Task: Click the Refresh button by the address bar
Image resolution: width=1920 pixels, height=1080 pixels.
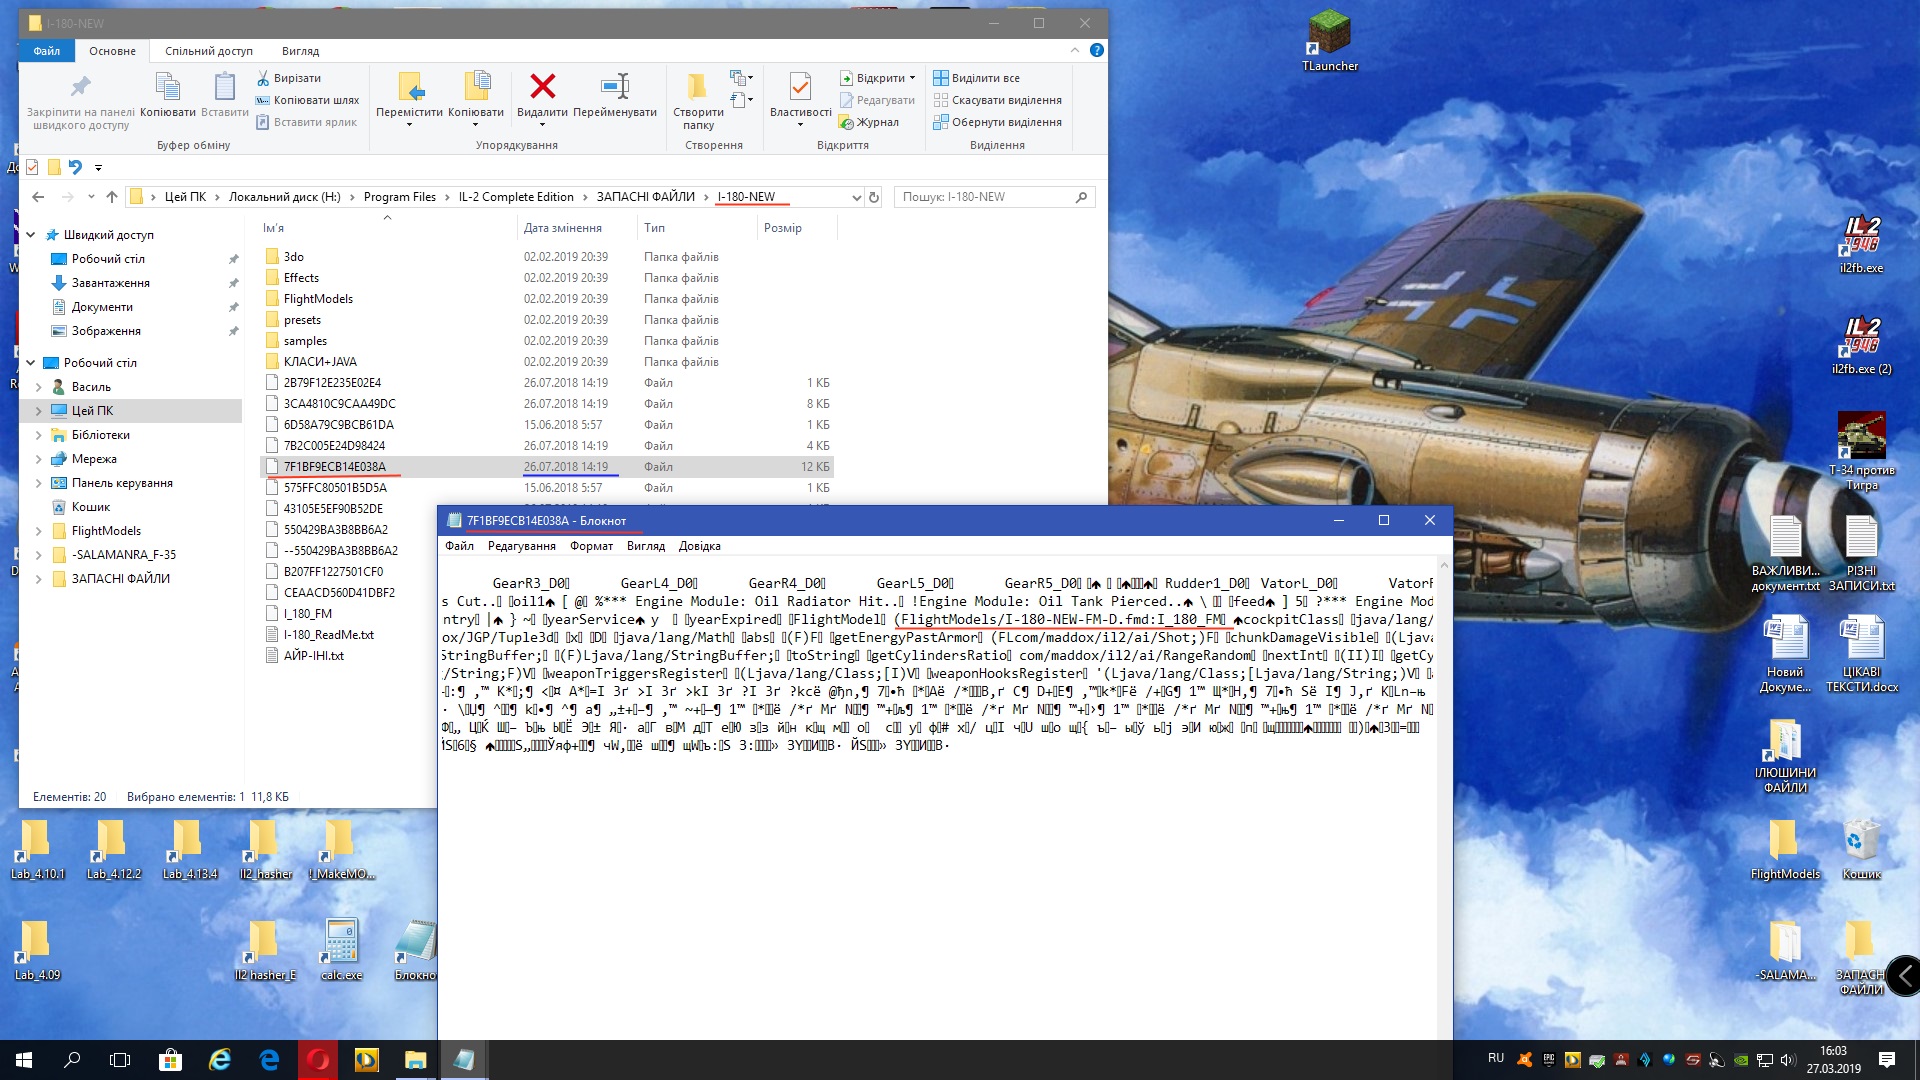Action: tap(874, 197)
